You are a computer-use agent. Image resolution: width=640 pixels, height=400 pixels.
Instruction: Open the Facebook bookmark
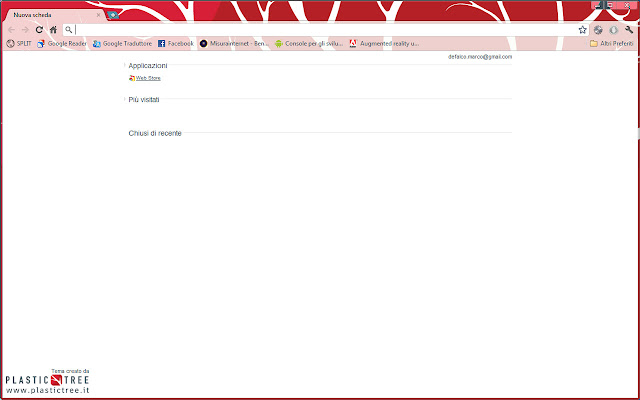(176, 44)
